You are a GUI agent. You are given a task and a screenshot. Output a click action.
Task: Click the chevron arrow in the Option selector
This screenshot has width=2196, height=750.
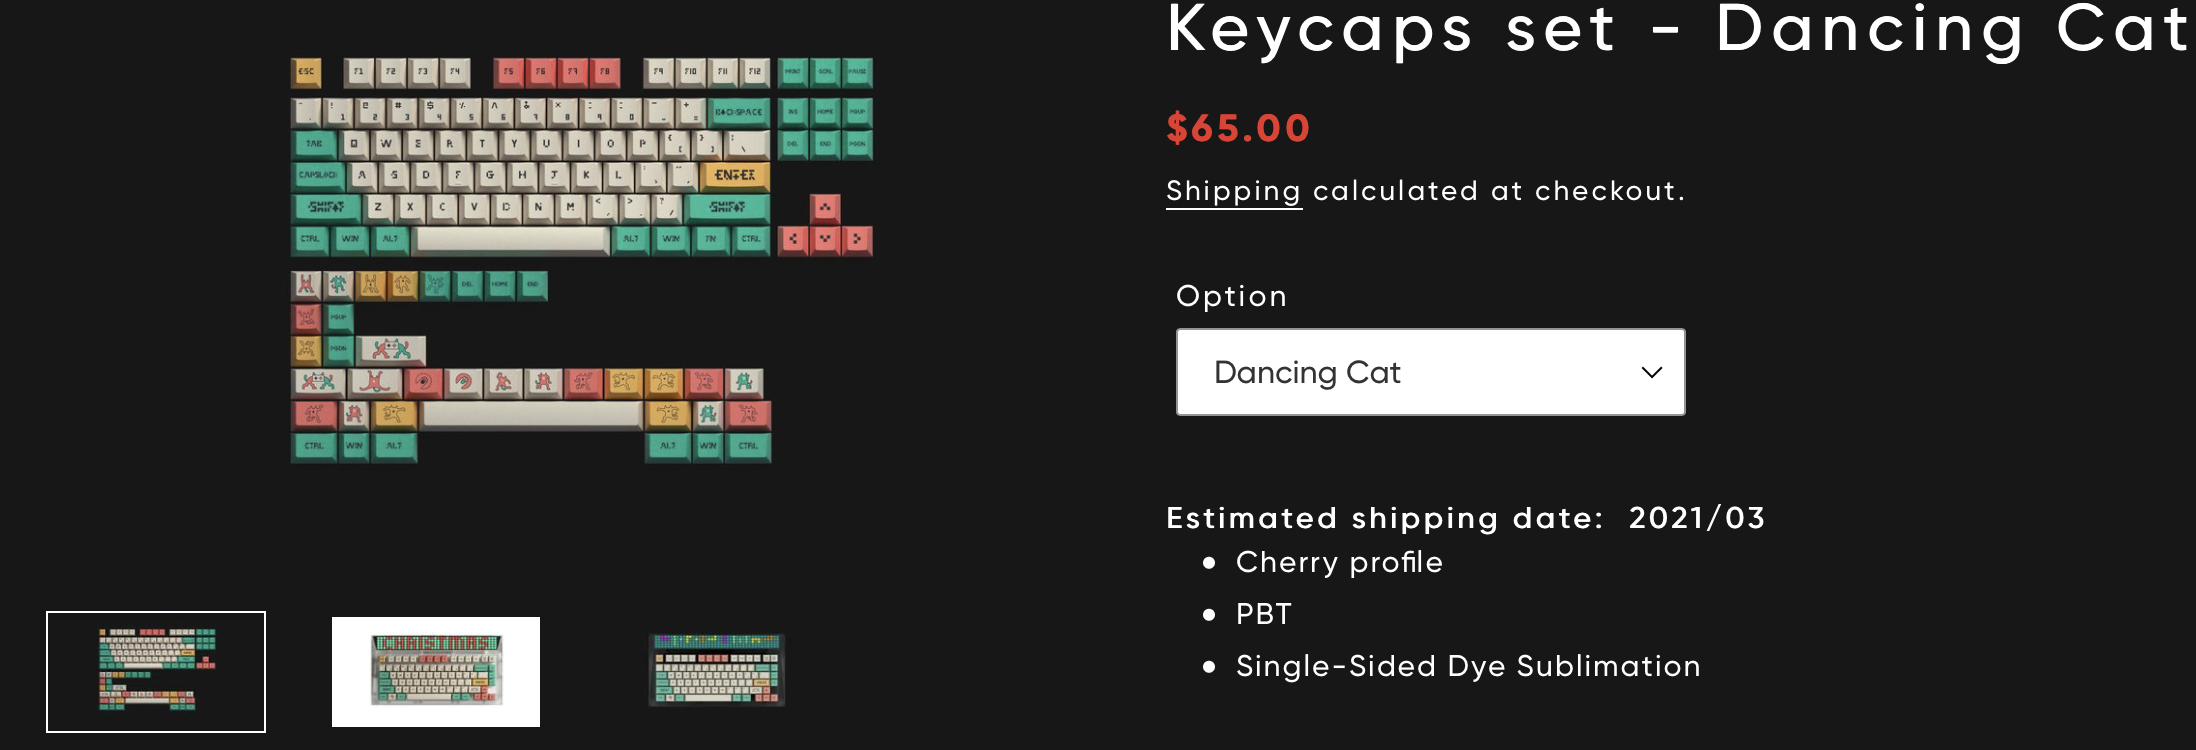click(1651, 372)
